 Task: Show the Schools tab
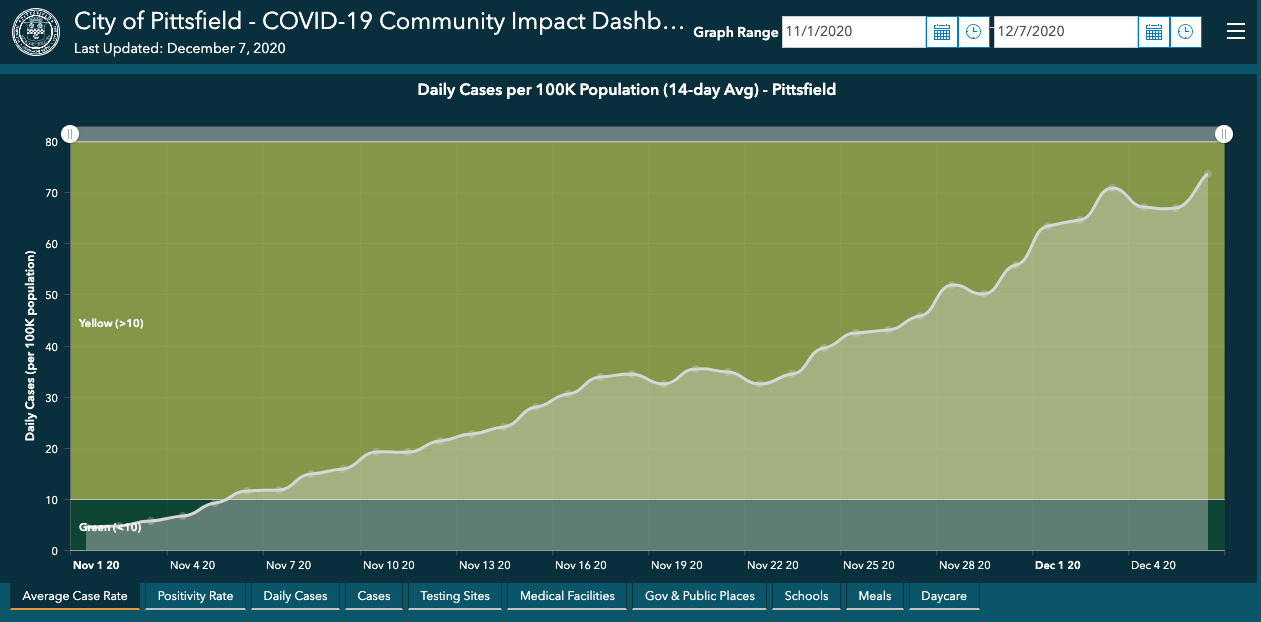tap(806, 596)
